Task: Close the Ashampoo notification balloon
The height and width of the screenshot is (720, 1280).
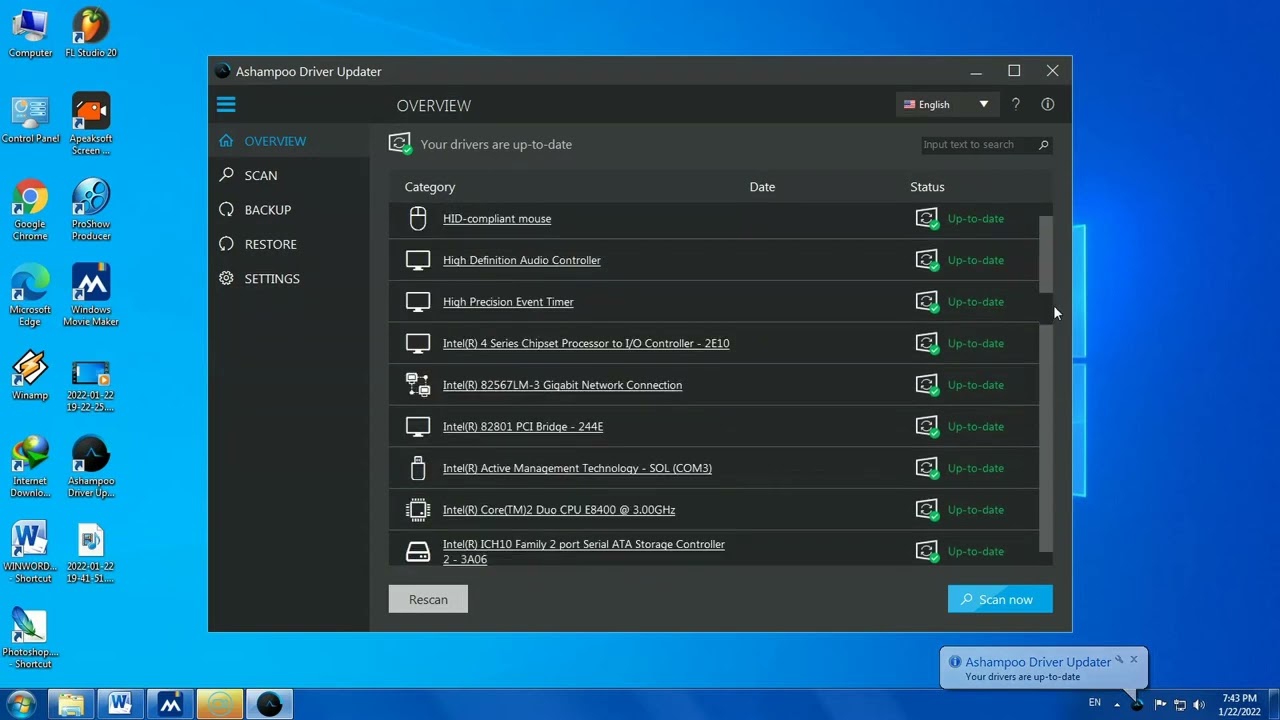Action: point(1134,660)
